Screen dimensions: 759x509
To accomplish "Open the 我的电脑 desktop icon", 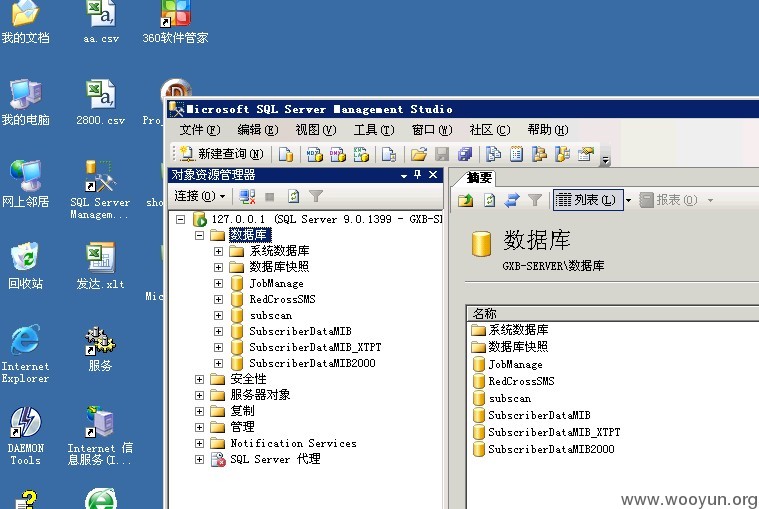I will coord(25,103).
